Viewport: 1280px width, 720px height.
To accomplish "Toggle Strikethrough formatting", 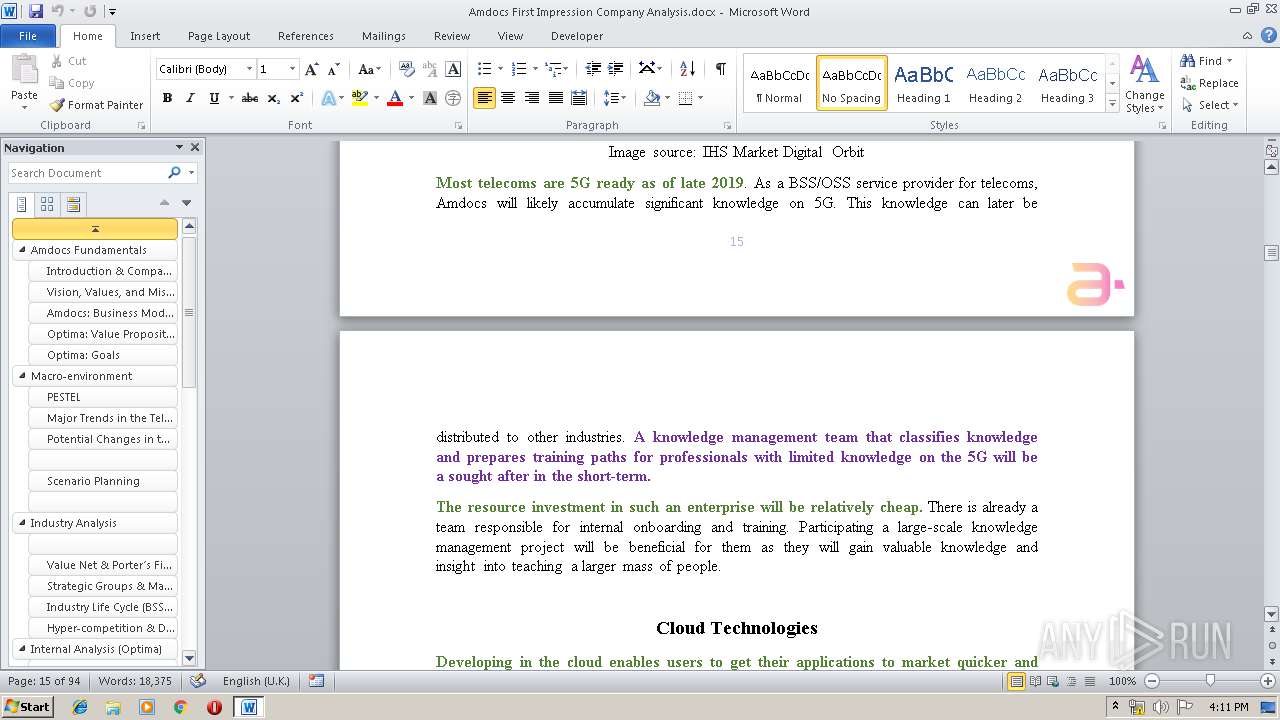I will [250, 98].
